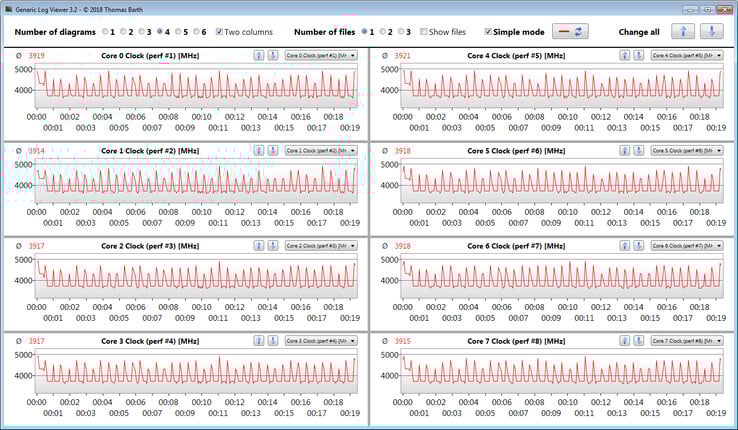Click the line style swap button beside Simple mode
Screen dimensions: 738x430
(x=570, y=32)
